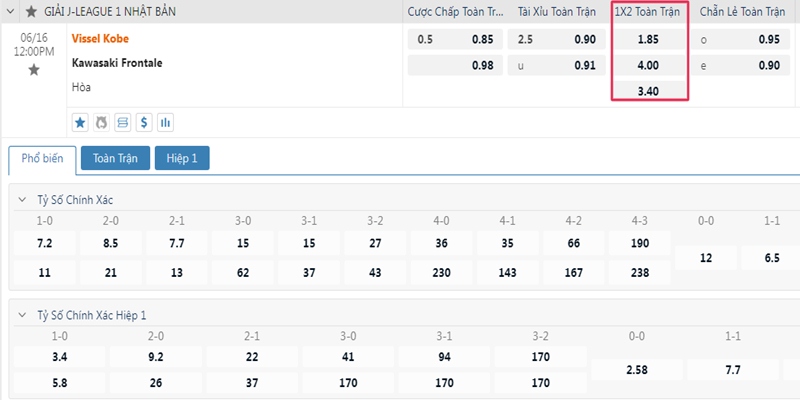Select correct score 1-0 odds 7.2
The height and width of the screenshot is (400, 800).
pos(44,243)
